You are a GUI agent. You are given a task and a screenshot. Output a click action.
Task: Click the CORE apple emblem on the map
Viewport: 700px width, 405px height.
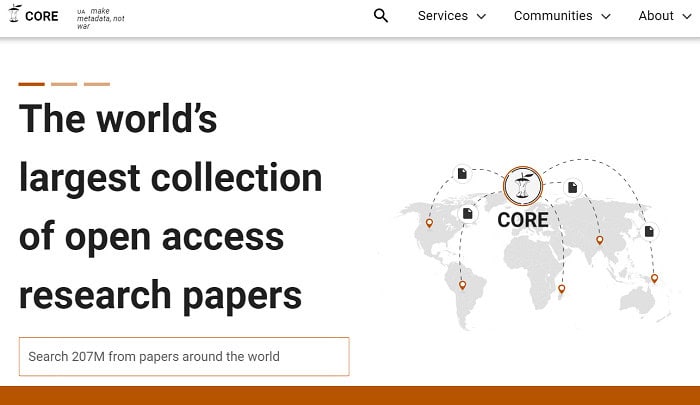[x=523, y=186]
